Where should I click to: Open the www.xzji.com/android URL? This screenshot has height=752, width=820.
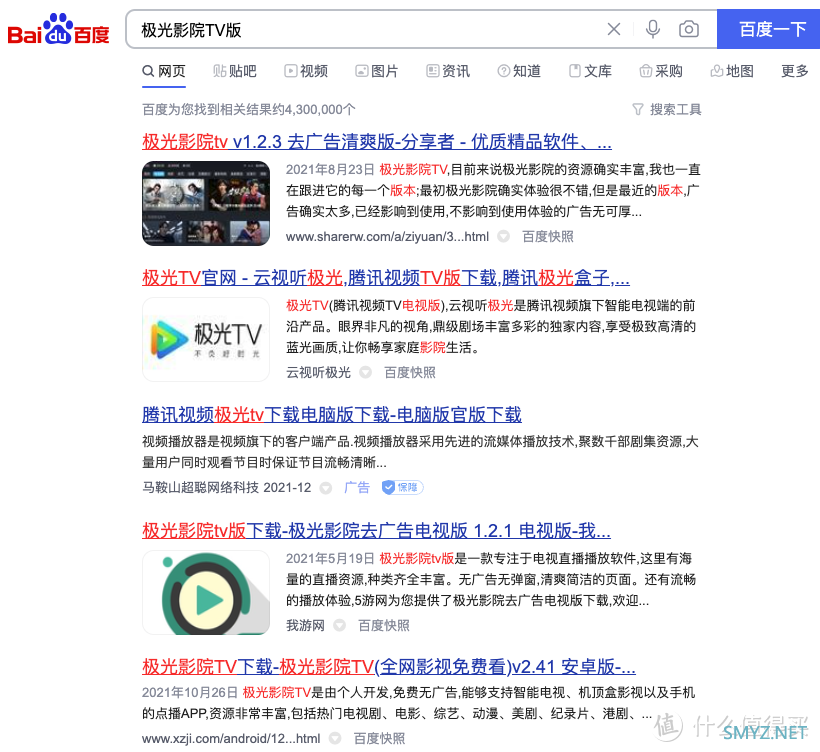231,738
